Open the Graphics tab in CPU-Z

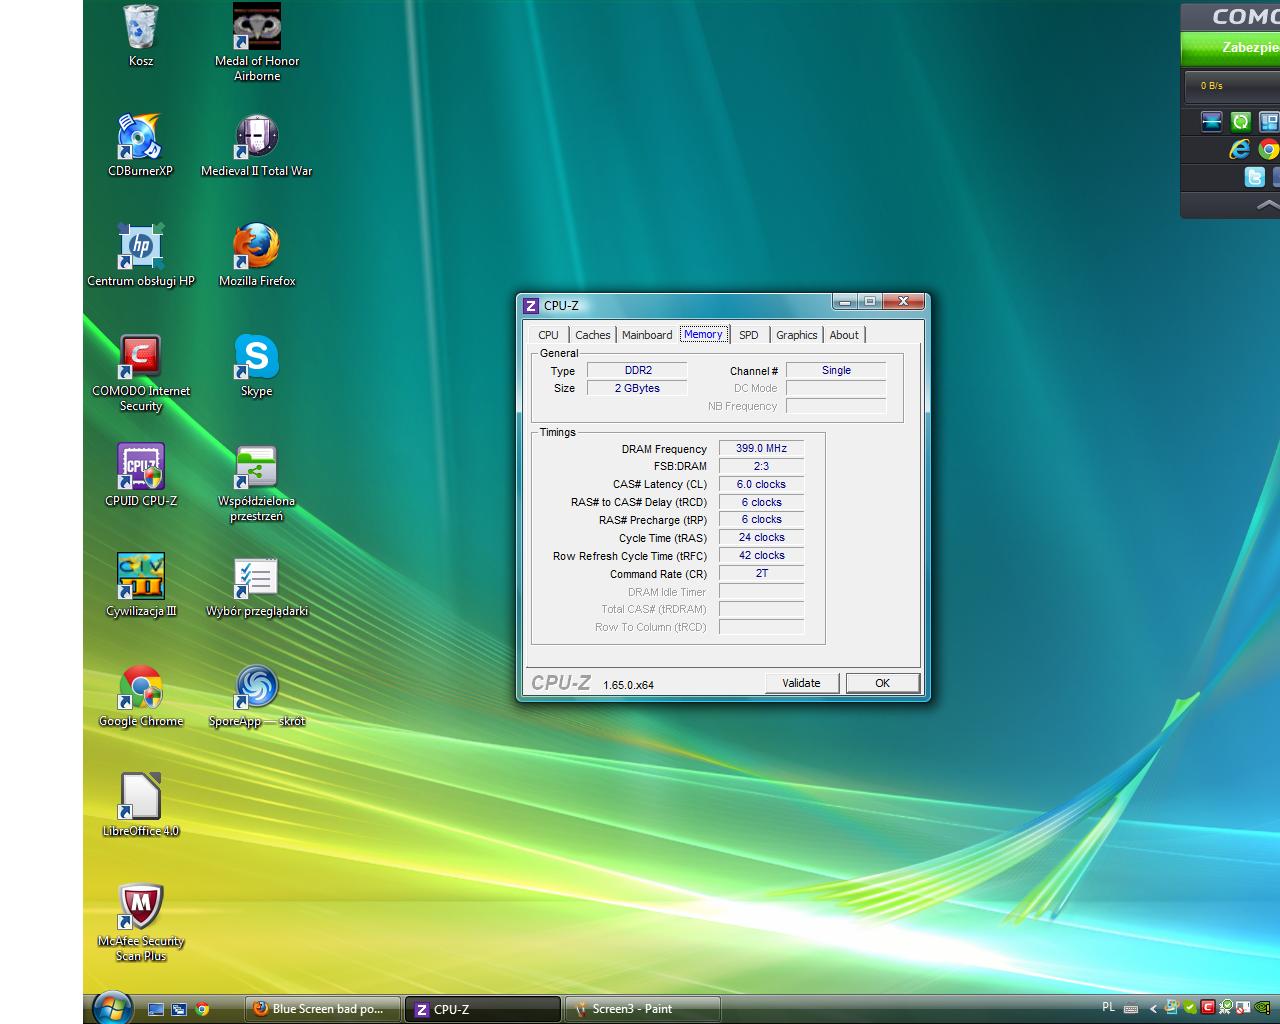795,335
